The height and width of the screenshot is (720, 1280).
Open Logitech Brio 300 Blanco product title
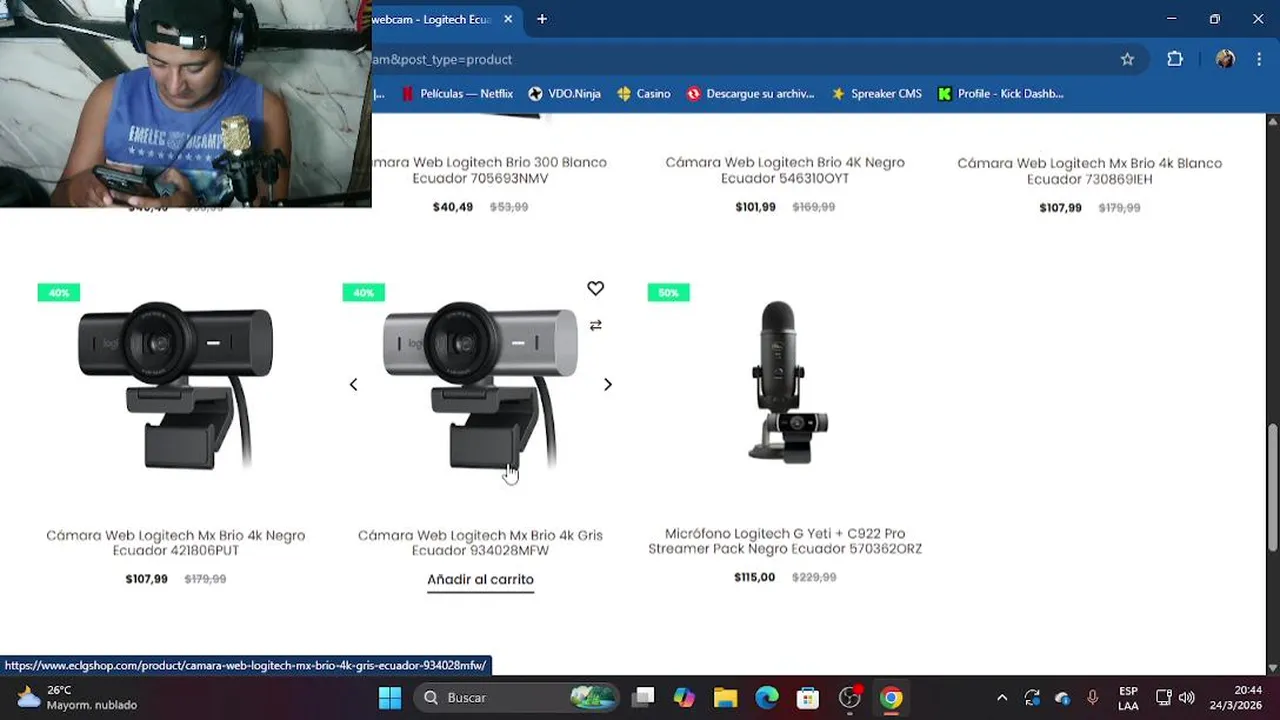click(x=488, y=170)
